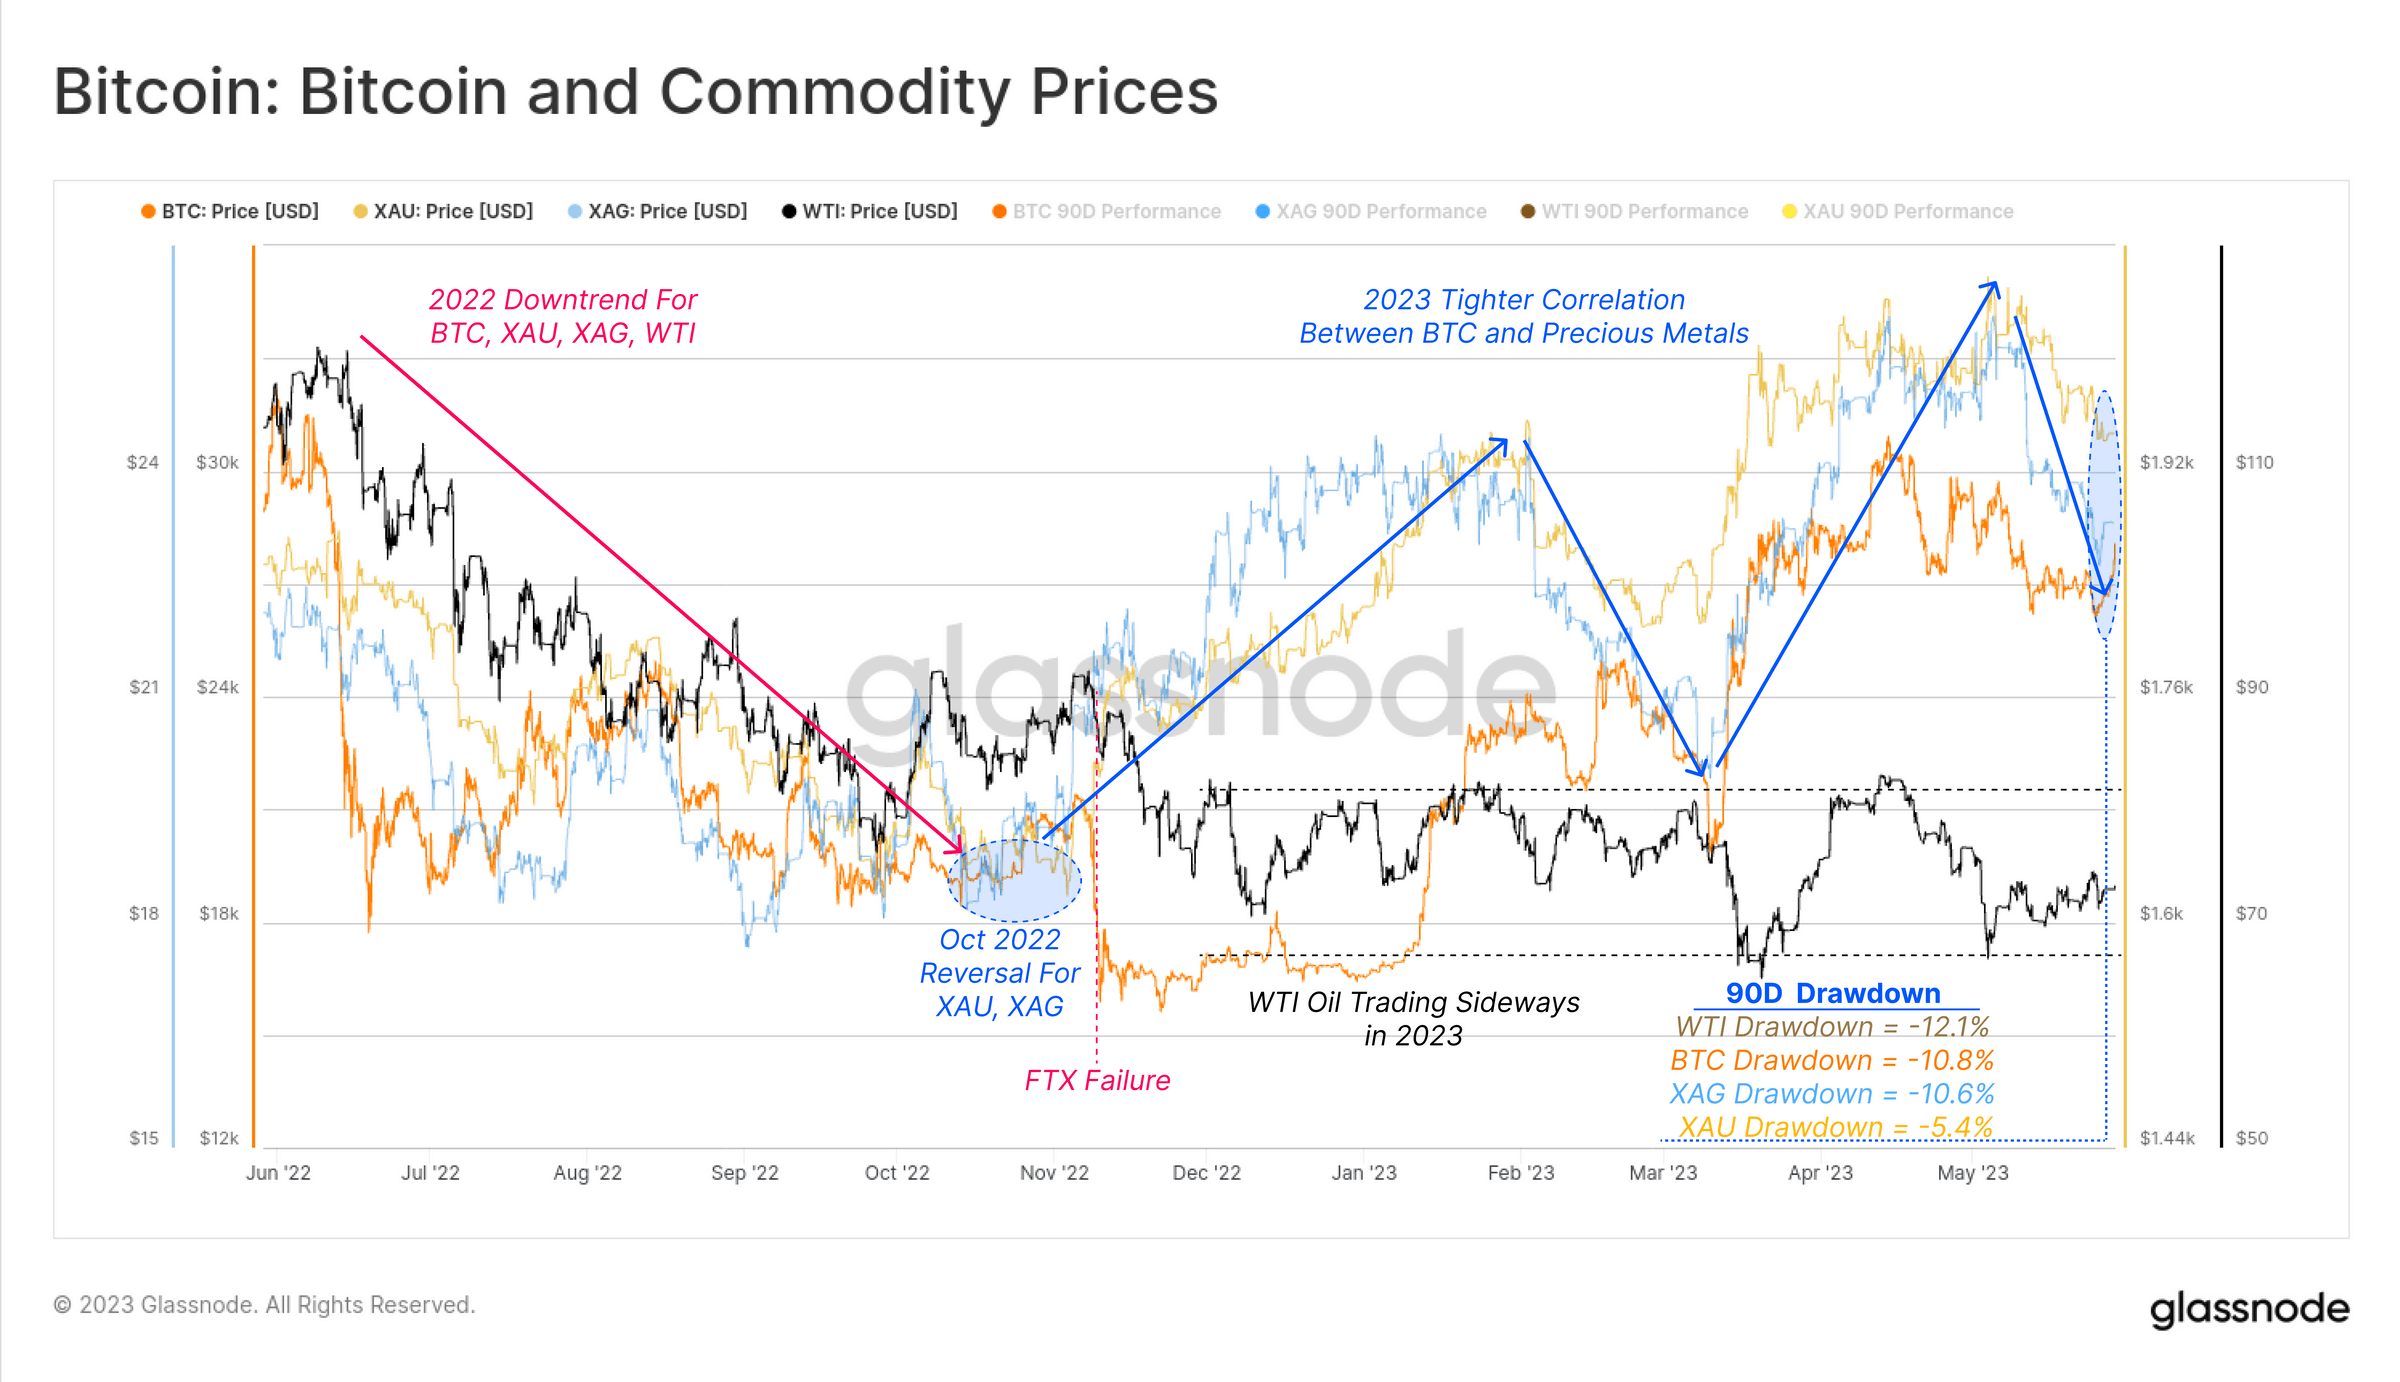Image resolution: width=2400 pixels, height=1382 pixels.
Task: Click the 2022 Downtrend annotation text
Action: 563,316
